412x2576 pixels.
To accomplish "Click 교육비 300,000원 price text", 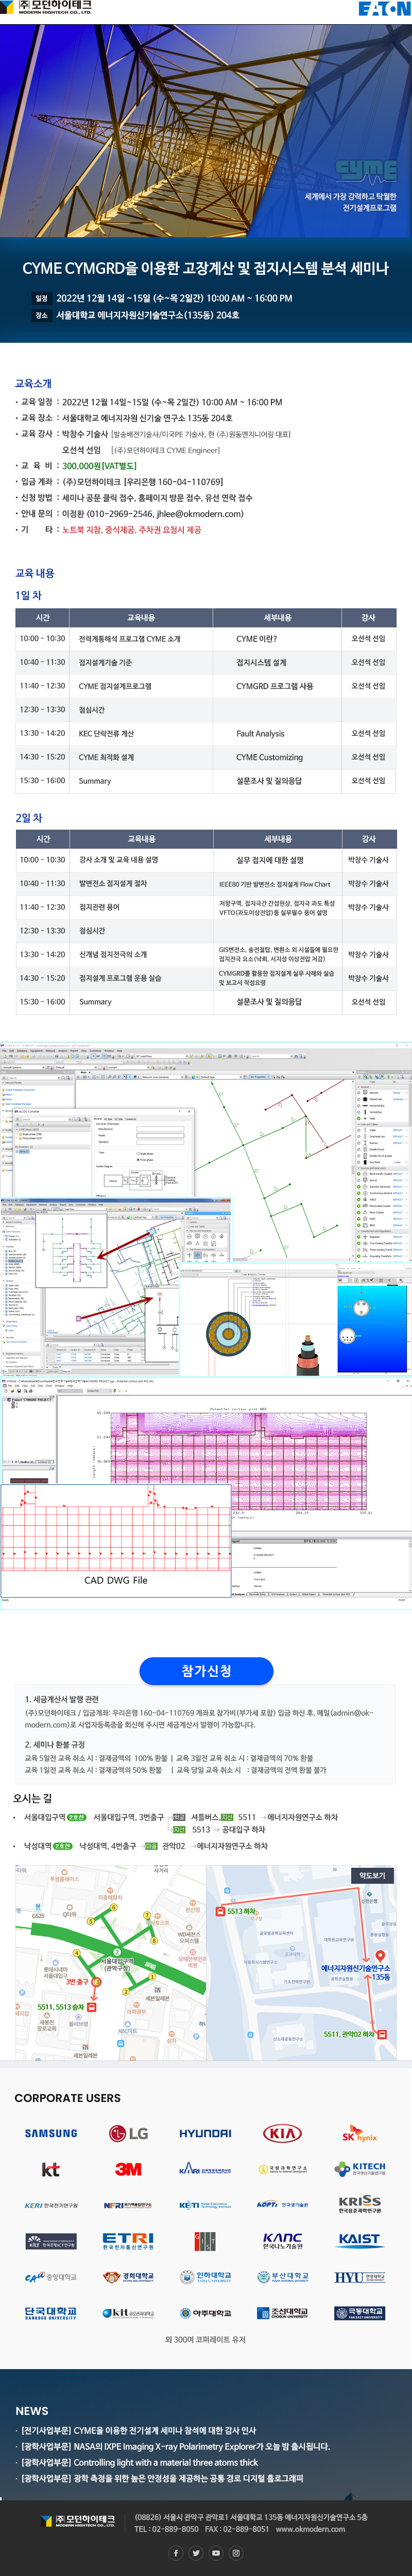I will pos(99,466).
